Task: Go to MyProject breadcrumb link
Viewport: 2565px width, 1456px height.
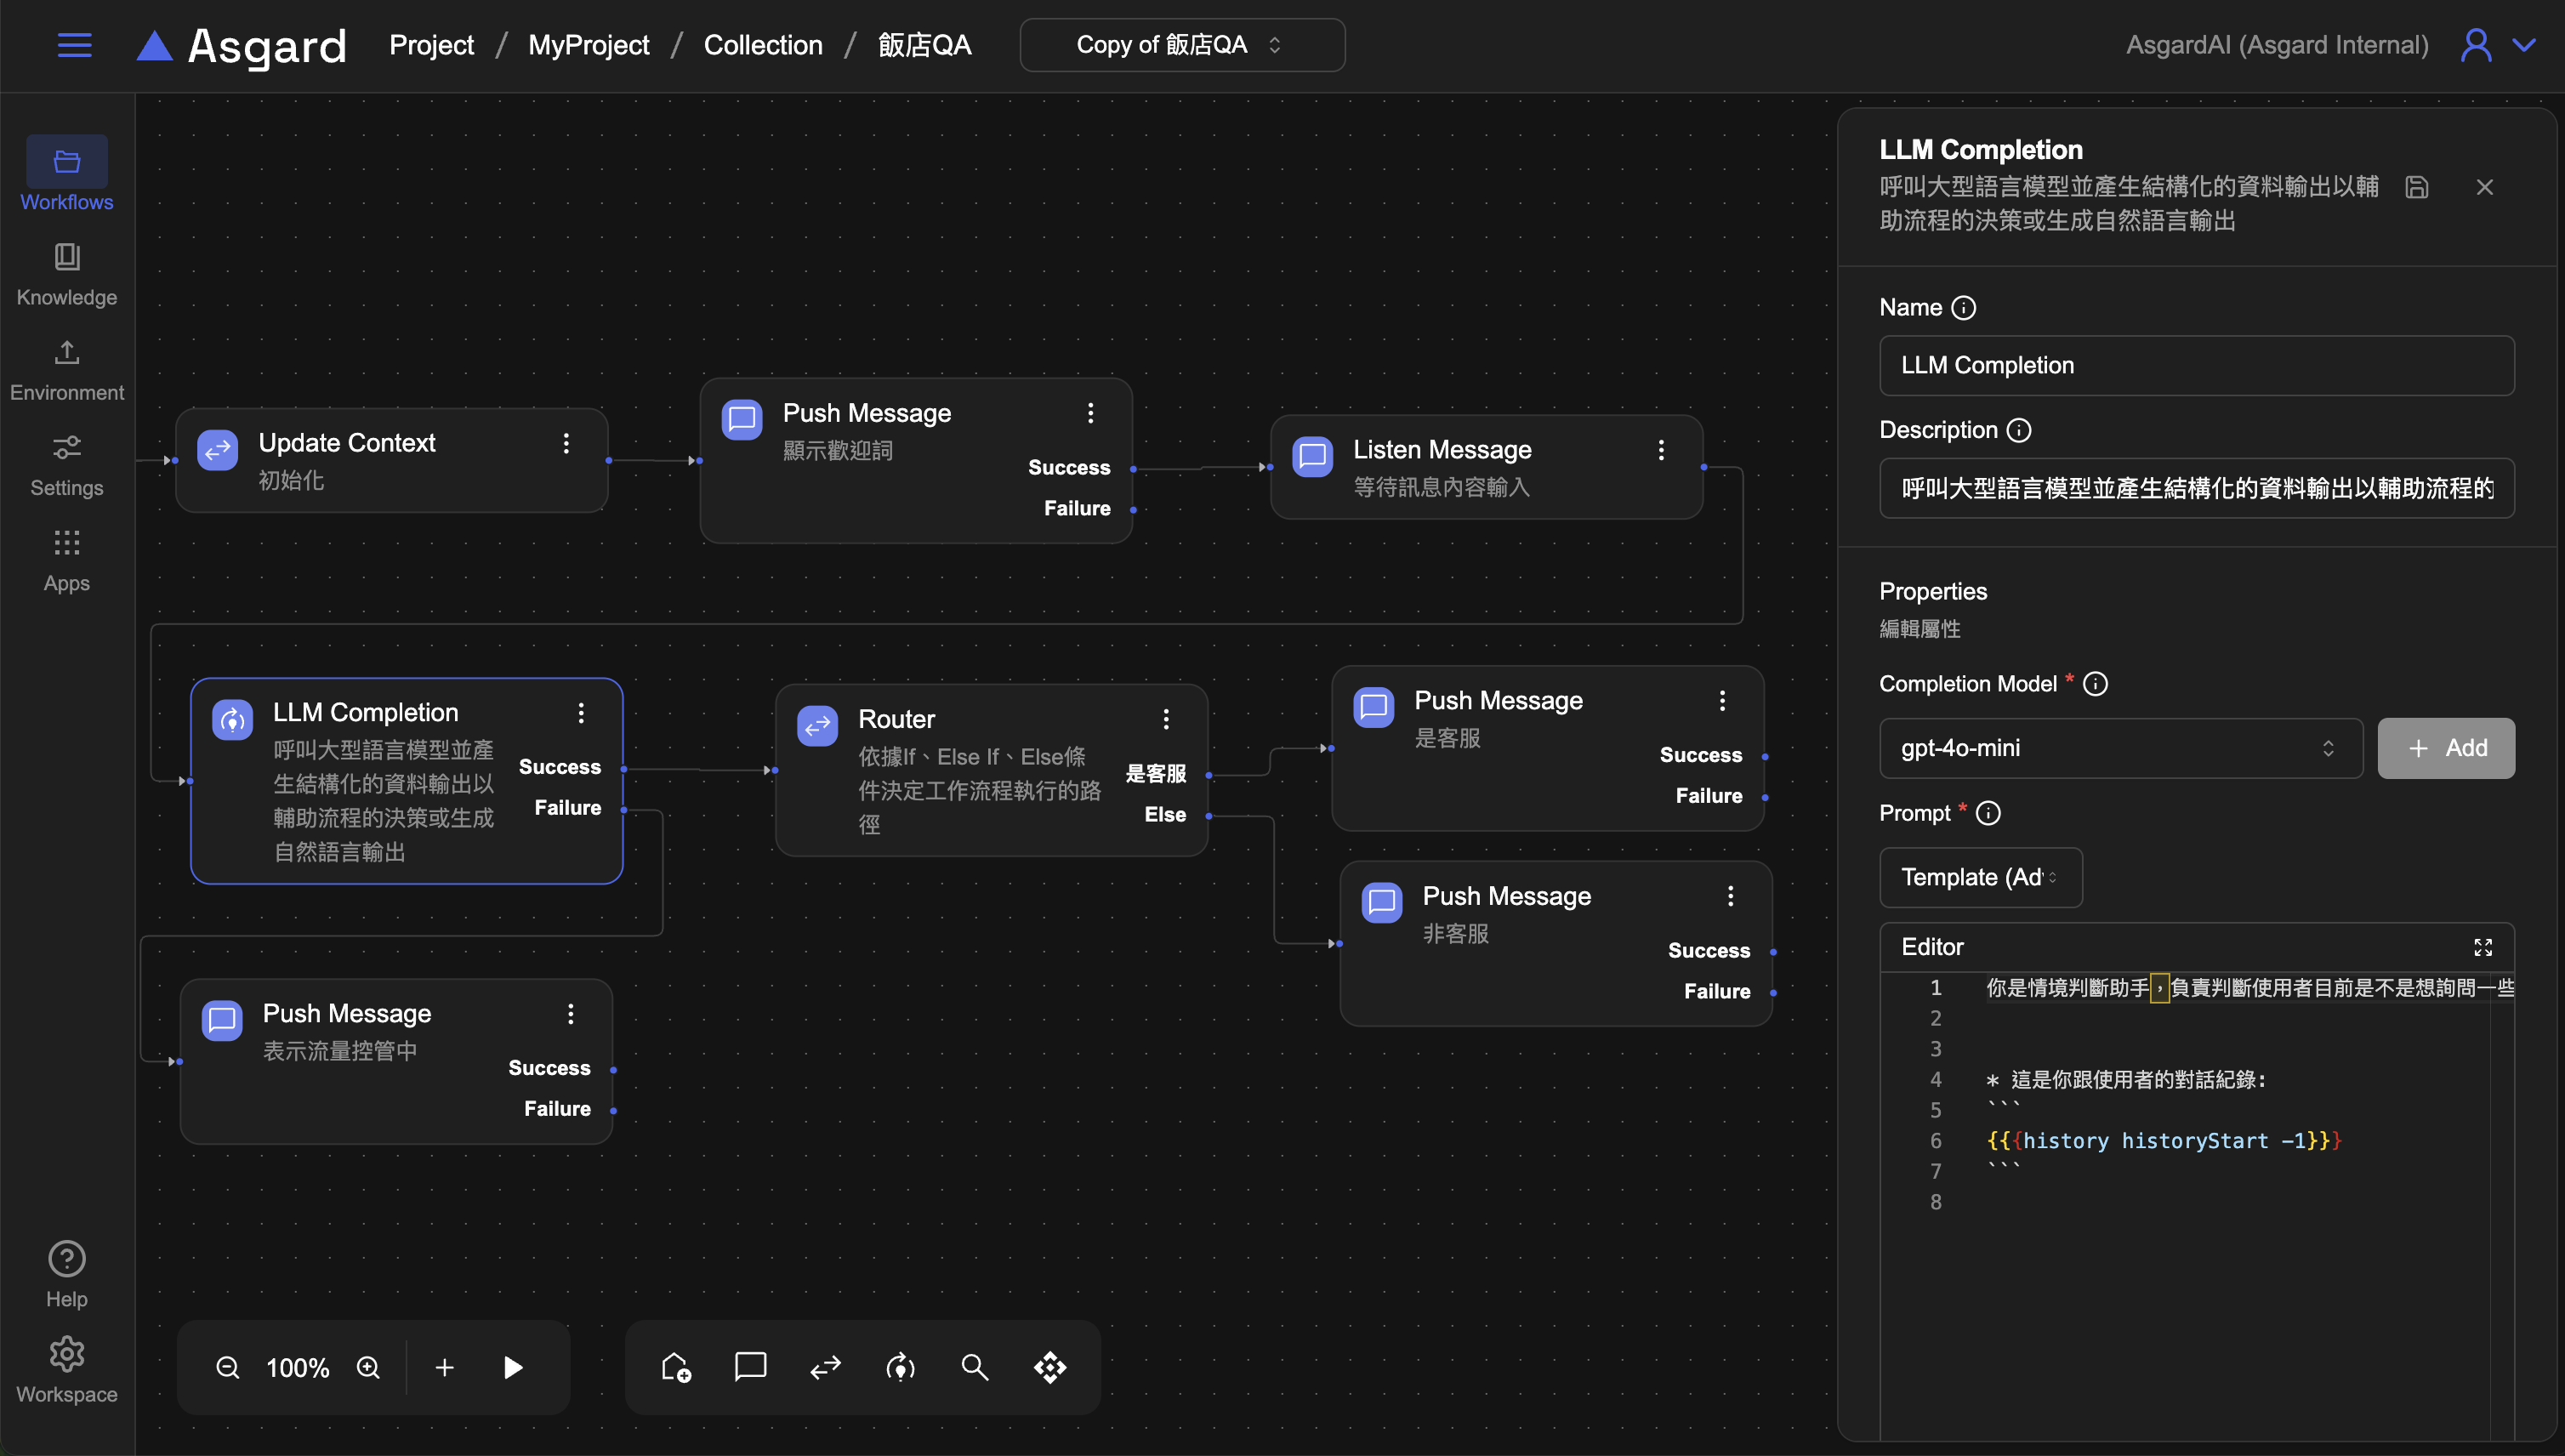Action: [588, 45]
